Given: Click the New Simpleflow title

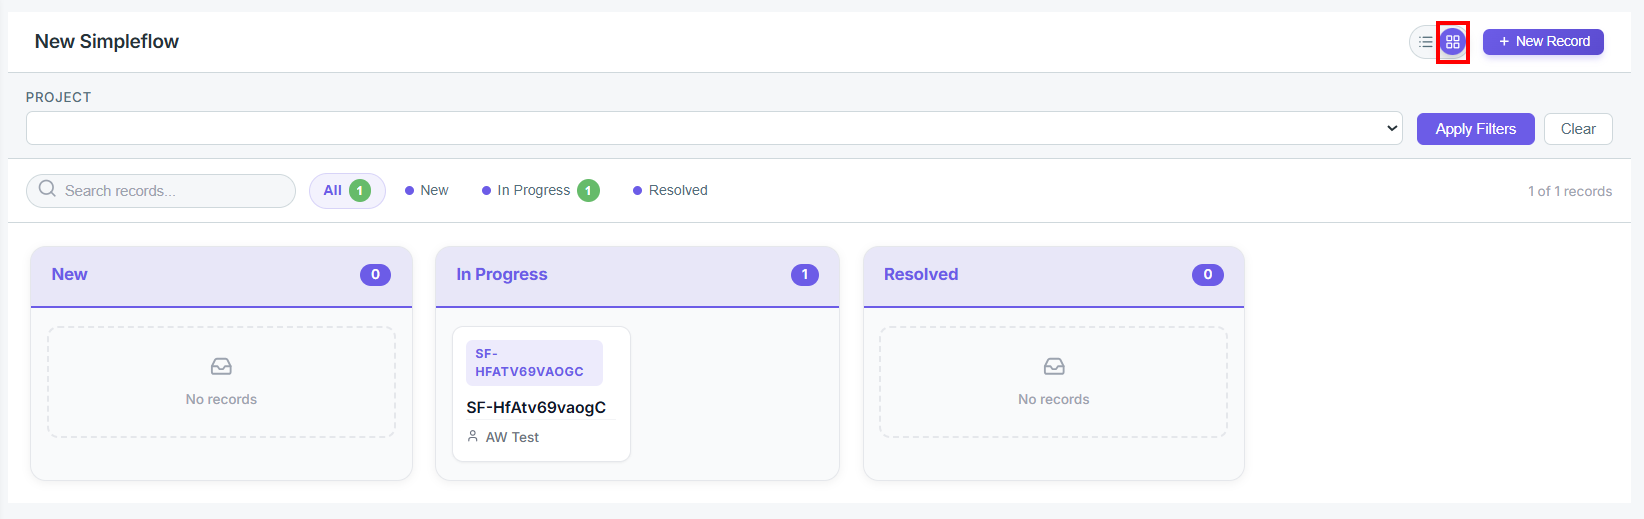Looking at the screenshot, I should click(x=107, y=41).
